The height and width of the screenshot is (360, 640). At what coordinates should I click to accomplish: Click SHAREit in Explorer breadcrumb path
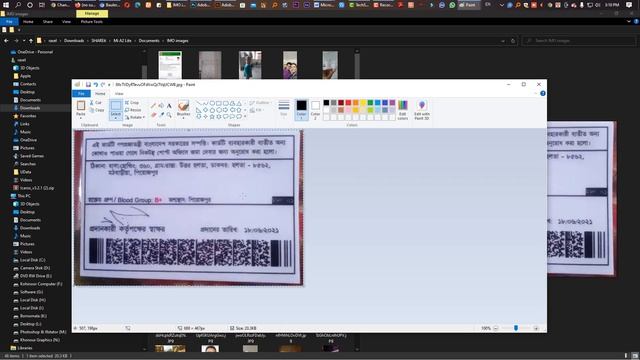[98, 41]
